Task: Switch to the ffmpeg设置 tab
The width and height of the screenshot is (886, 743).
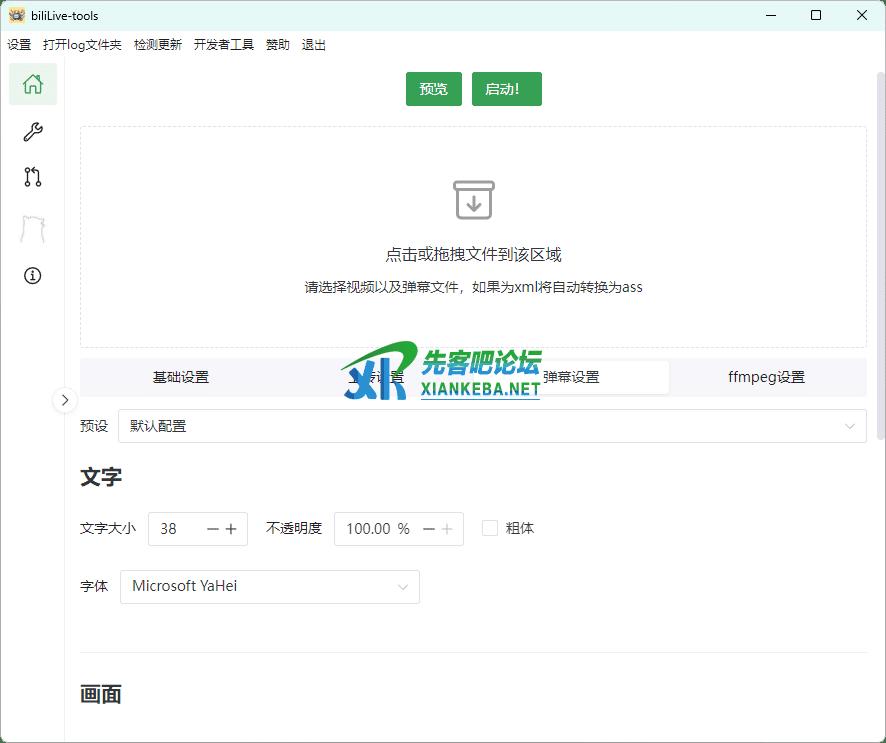Action: [766, 377]
